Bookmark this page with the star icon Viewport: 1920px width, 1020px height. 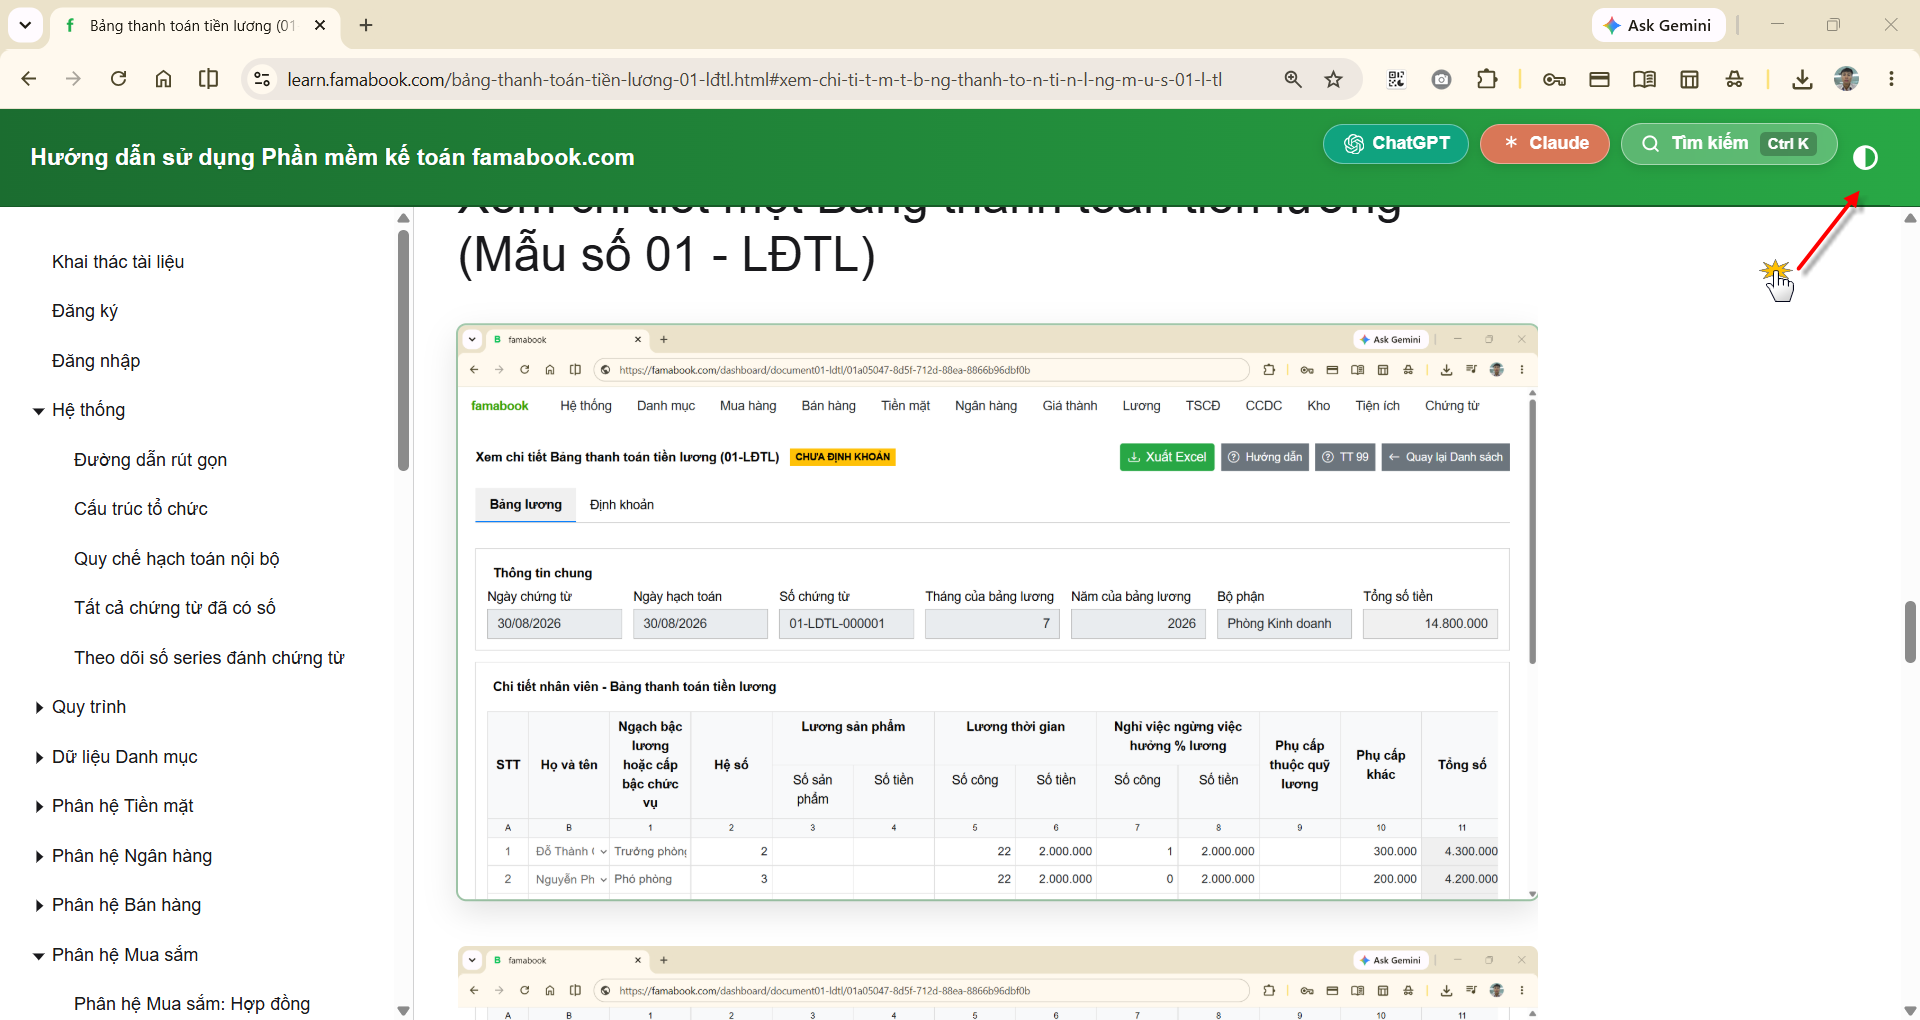(1333, 79)
